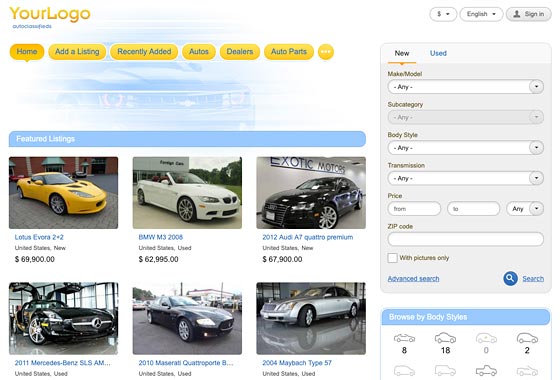Open the black Audi A7 photo thumbnail
This screenshot has height=380, width=560.
pos(311,193)
